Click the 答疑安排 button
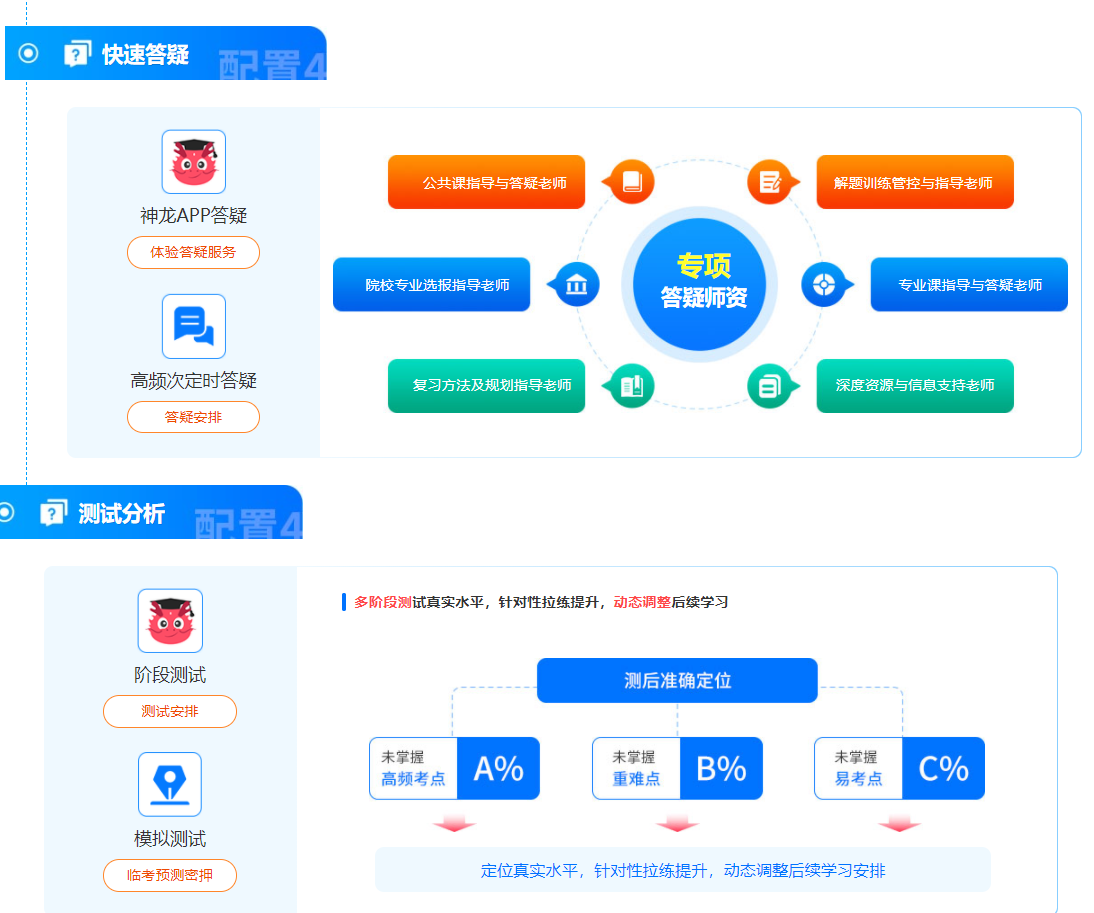The height and width of the screenshot is (913, 1094). (193, 417)
